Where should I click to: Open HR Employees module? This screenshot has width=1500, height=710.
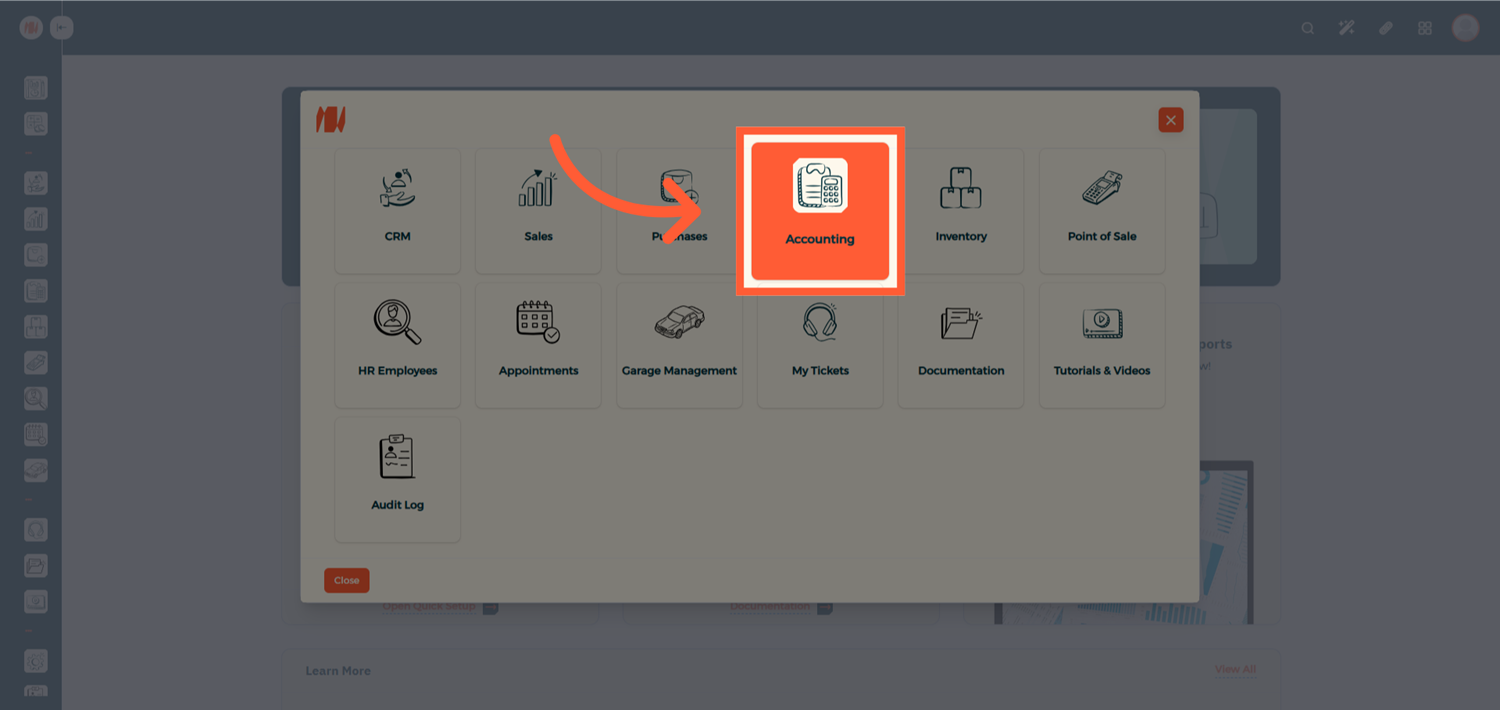point(397,344)
